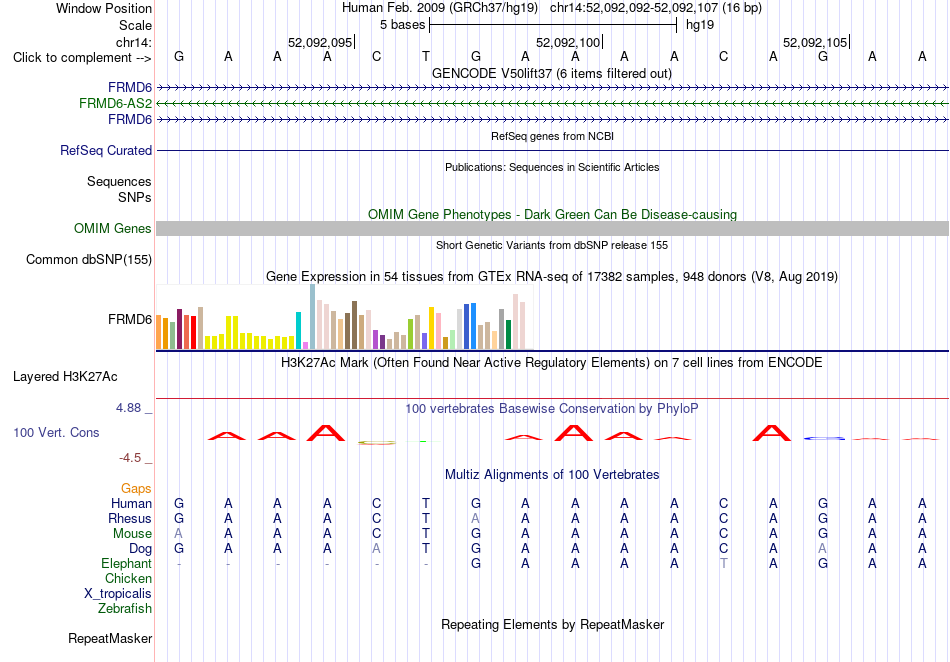Click the Common dbSNP(155) label

(x=88, y=259)
